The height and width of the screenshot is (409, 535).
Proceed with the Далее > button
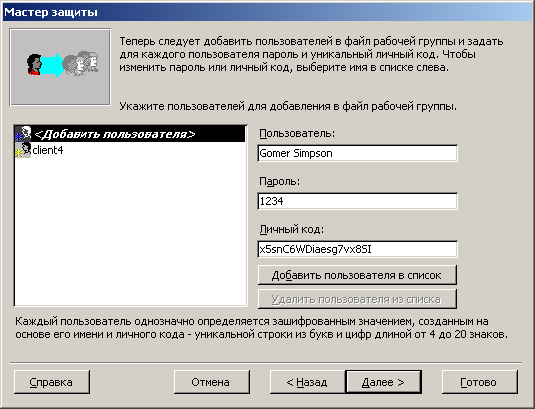click(384, 382)
